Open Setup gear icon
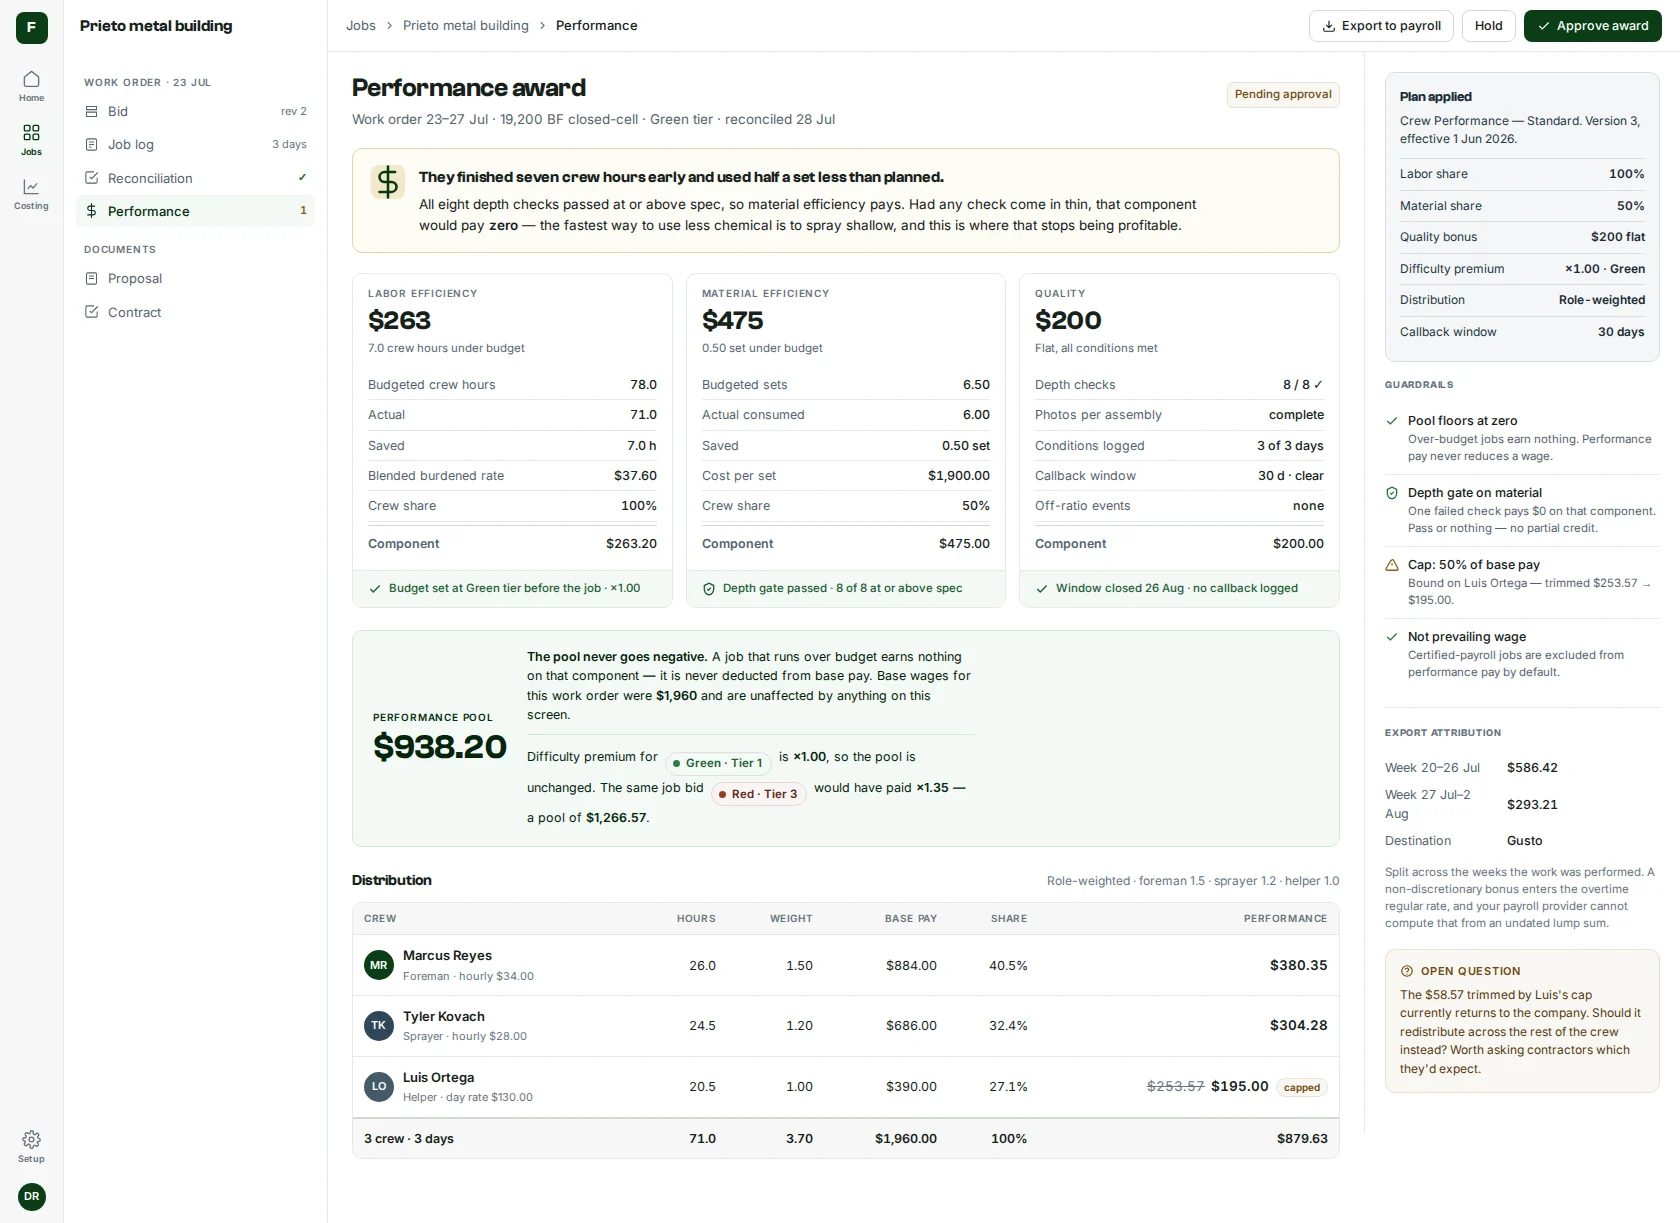This screenshot has height=1223, width=1680. [31, 1139]
